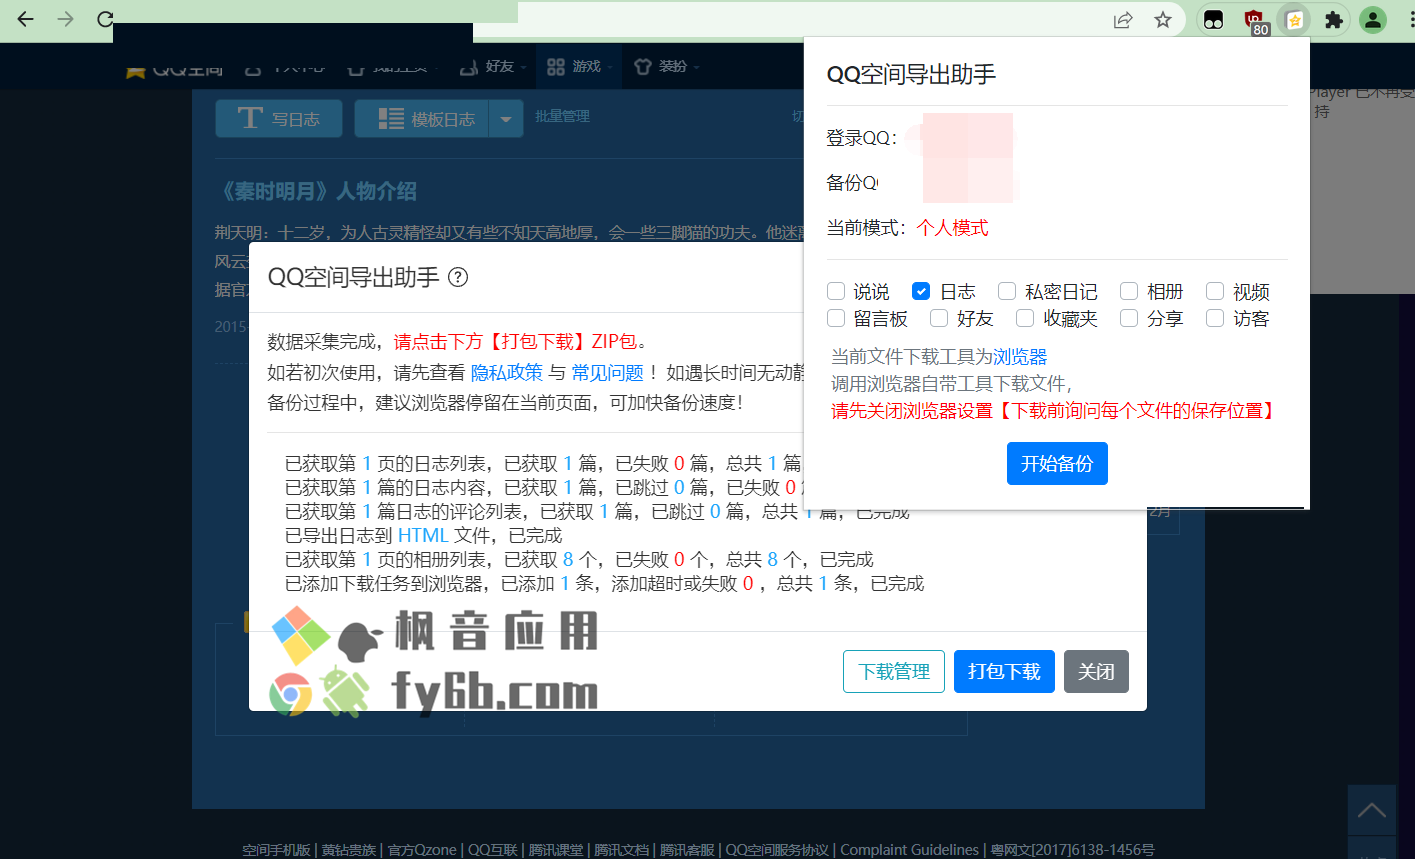Image resolution: width=1415 pixels, height=859 pixels.
Task: Open the 装扮 navigation menu
Action: (667, 66)
